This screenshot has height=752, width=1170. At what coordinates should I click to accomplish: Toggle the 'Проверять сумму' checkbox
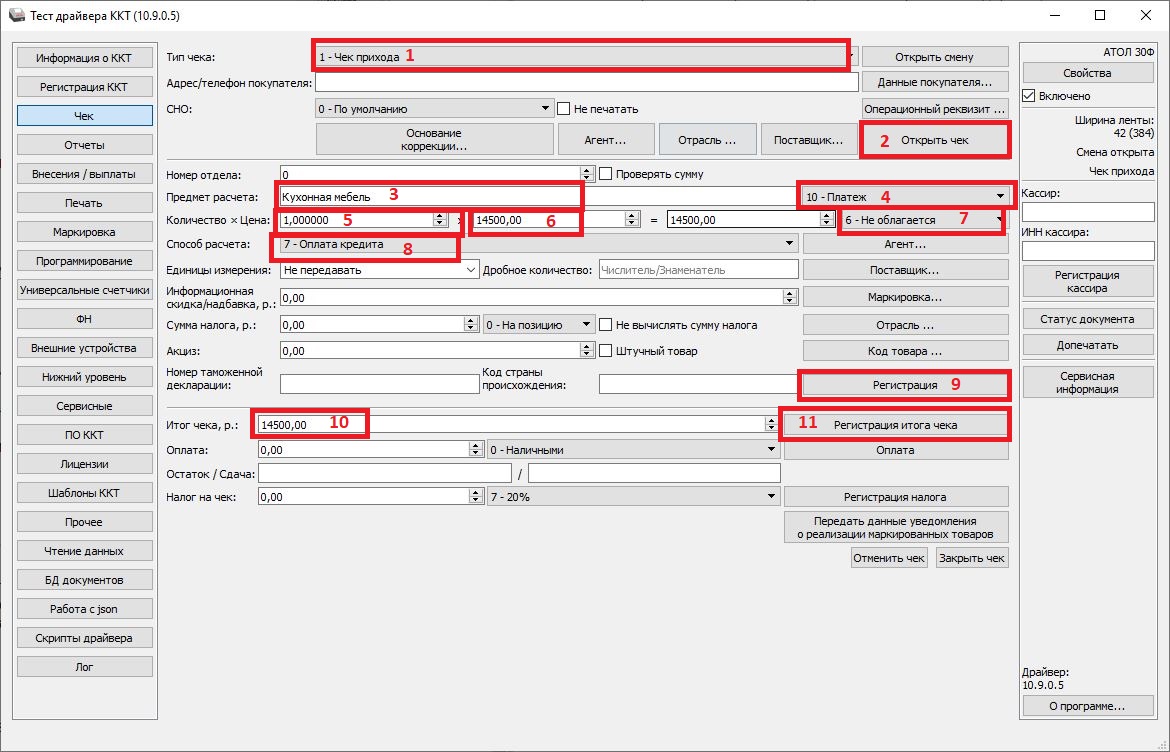tap(606, 174)
